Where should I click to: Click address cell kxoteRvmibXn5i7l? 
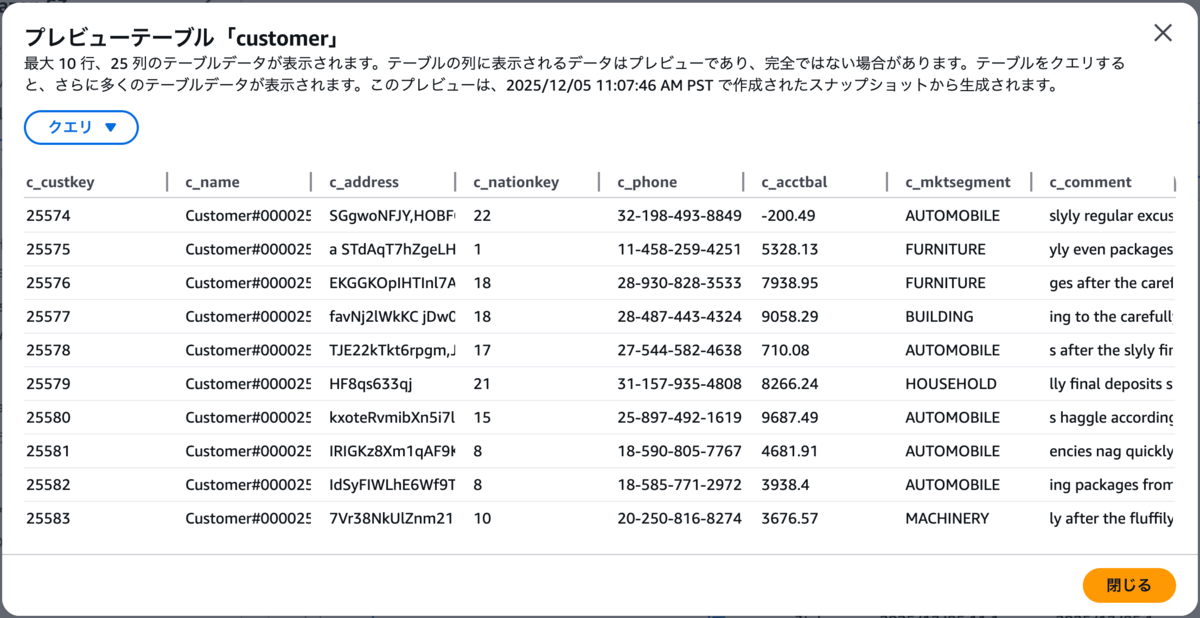click(392, 417)
